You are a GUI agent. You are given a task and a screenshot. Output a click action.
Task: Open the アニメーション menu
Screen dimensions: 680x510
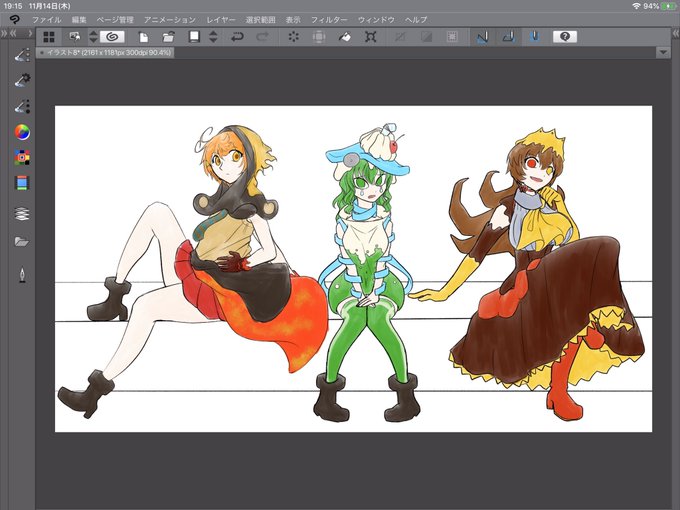pos(170,20)
